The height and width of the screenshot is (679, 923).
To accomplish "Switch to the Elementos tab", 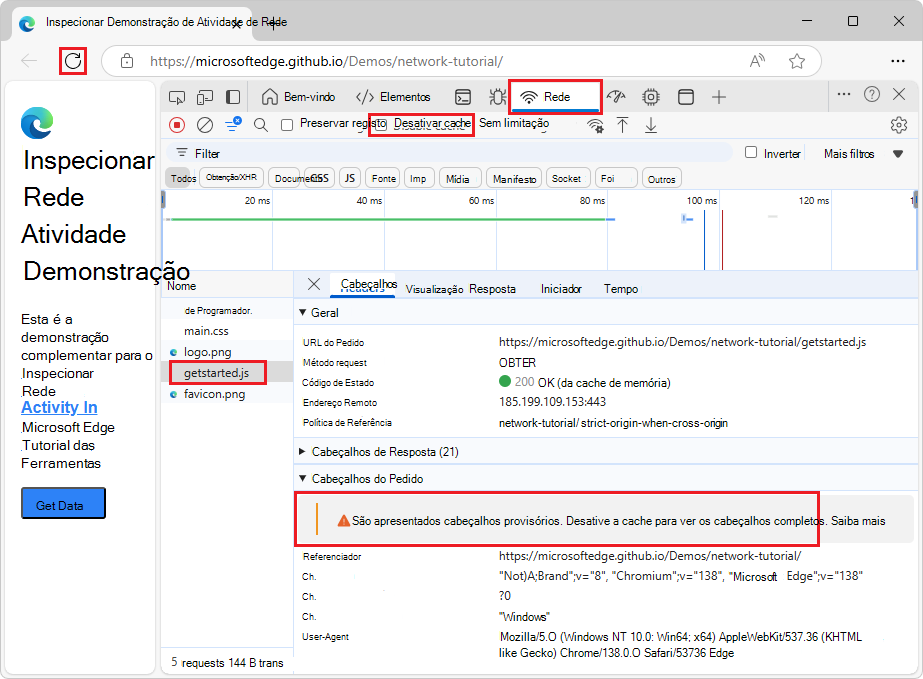I will (393, 97).
